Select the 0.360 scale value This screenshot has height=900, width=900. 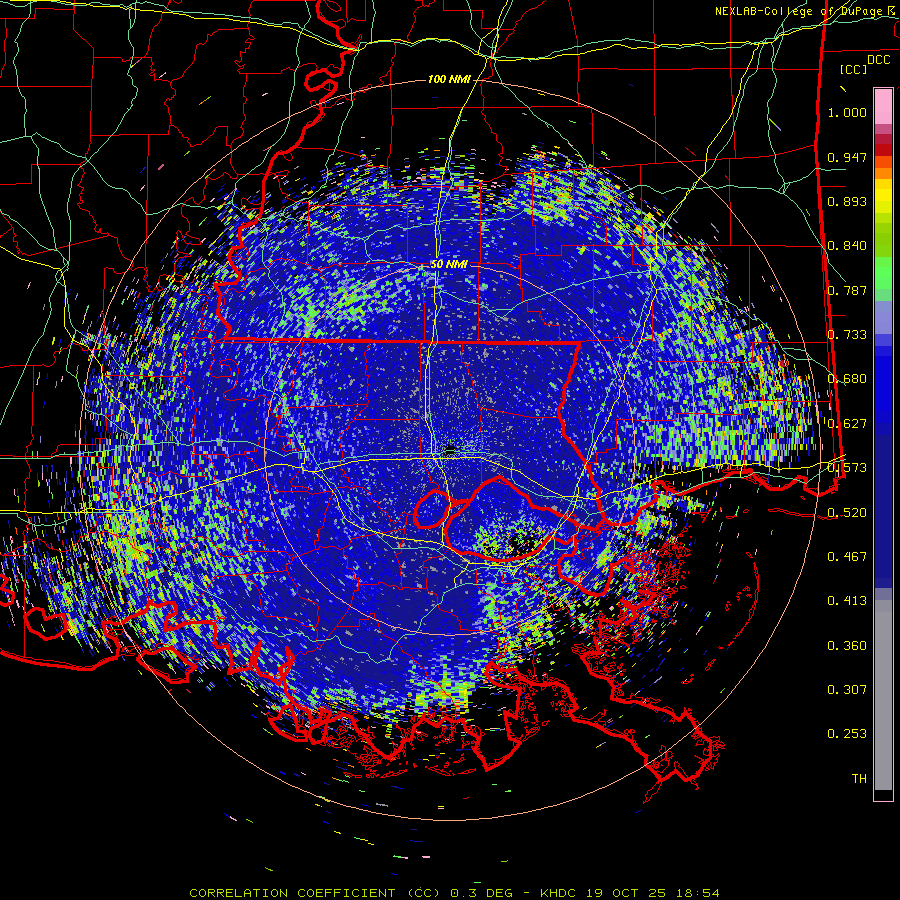(847, 646)
